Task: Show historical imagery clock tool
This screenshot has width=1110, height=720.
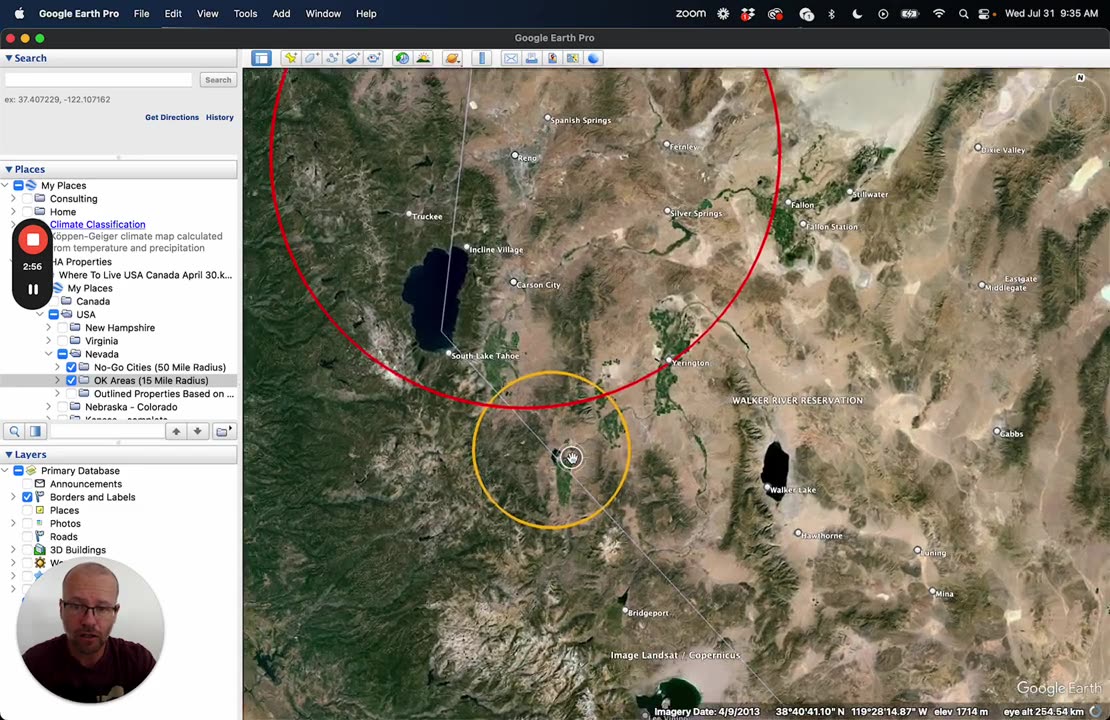Action: tap(402, 58)
